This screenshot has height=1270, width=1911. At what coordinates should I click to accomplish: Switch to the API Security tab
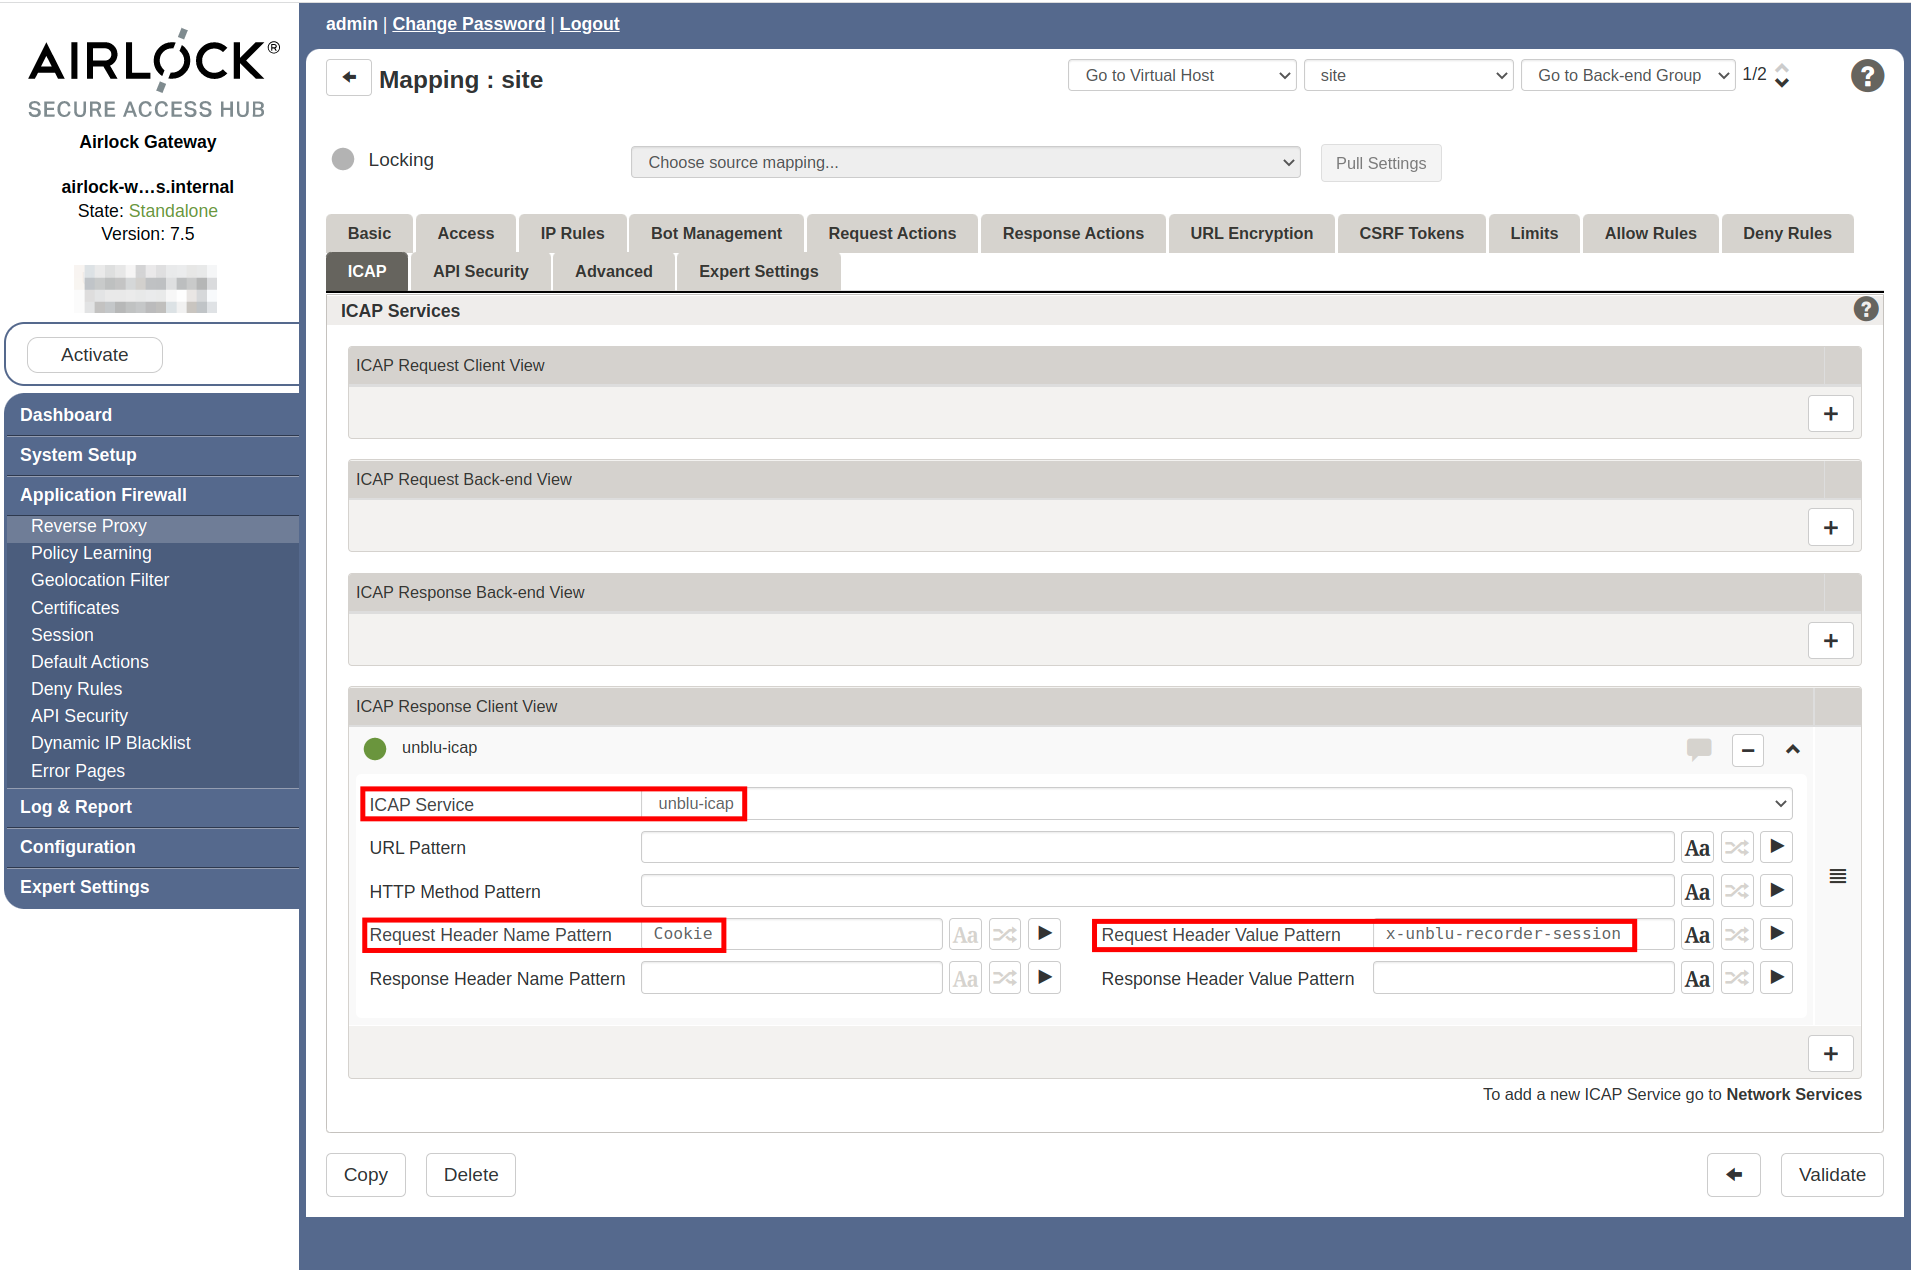[480, 271]
